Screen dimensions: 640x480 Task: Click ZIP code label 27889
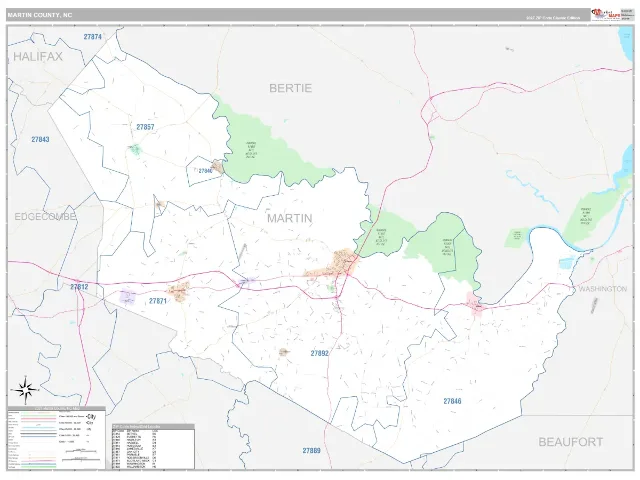tap(311, 451)
